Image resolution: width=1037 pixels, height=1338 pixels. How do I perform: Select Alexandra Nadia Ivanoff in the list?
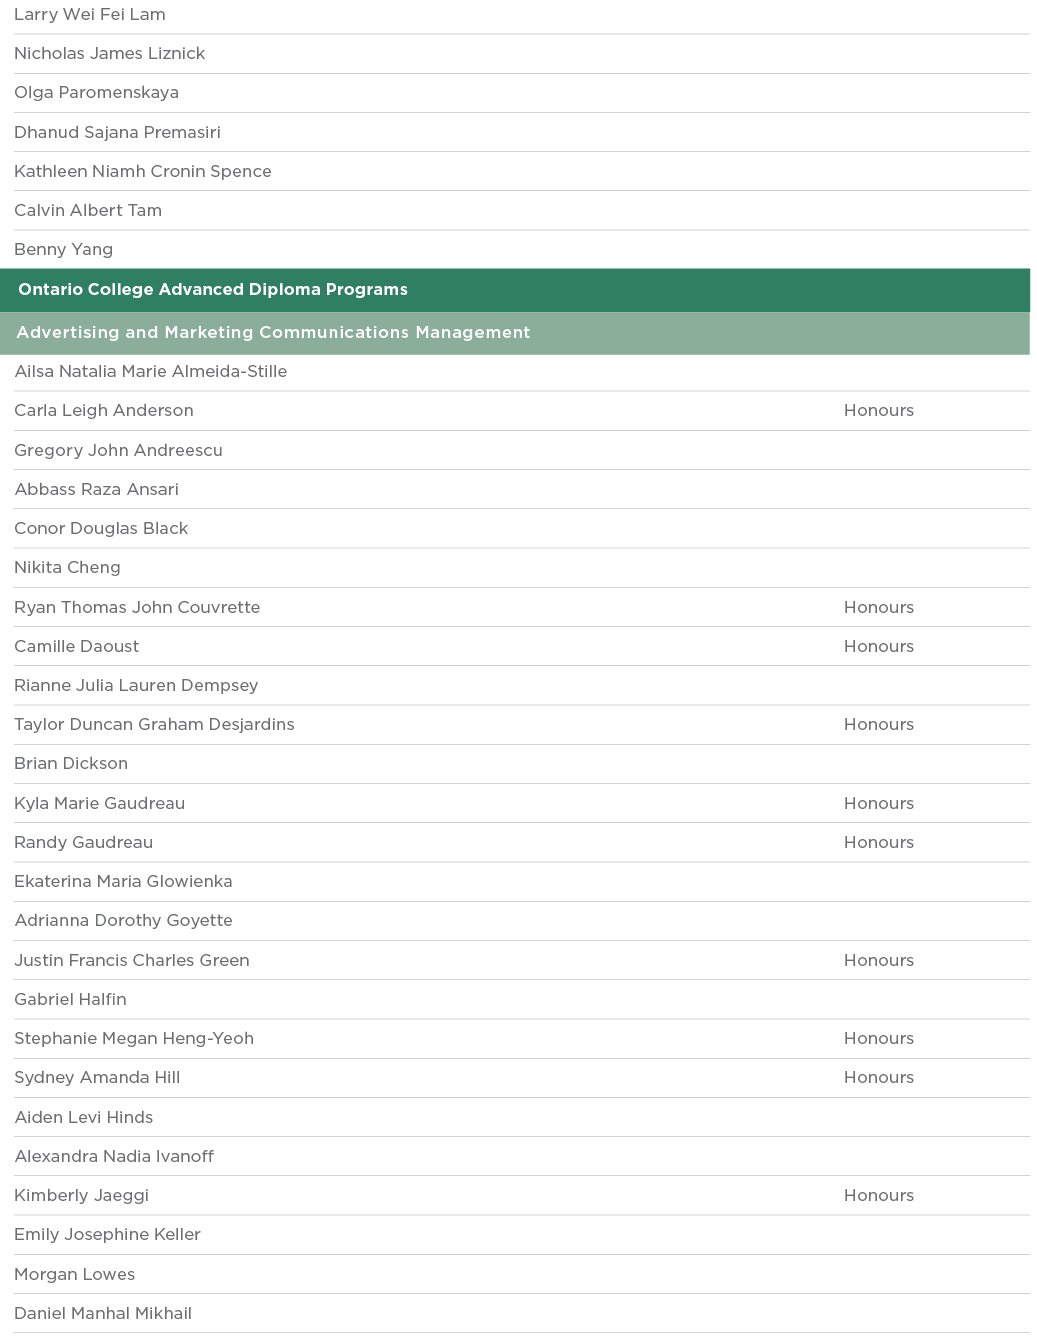coord(114,1157)
